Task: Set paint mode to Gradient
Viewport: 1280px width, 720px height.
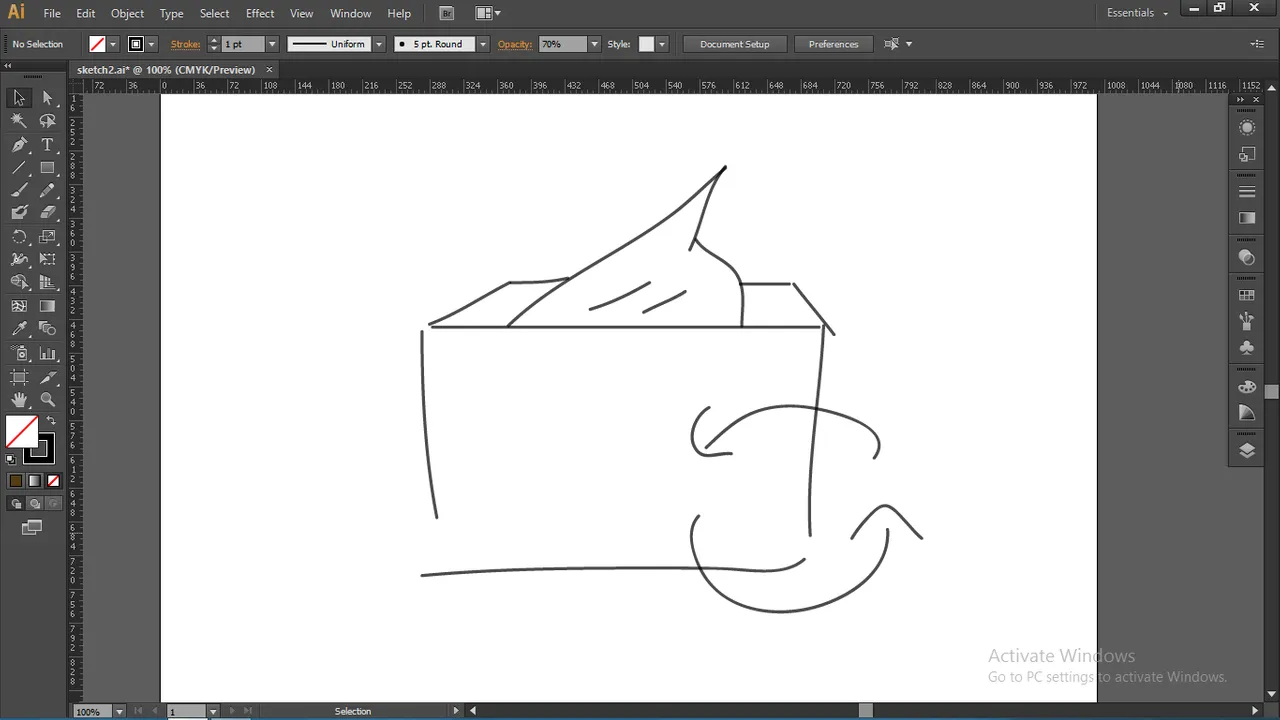Action: (35, 481)
